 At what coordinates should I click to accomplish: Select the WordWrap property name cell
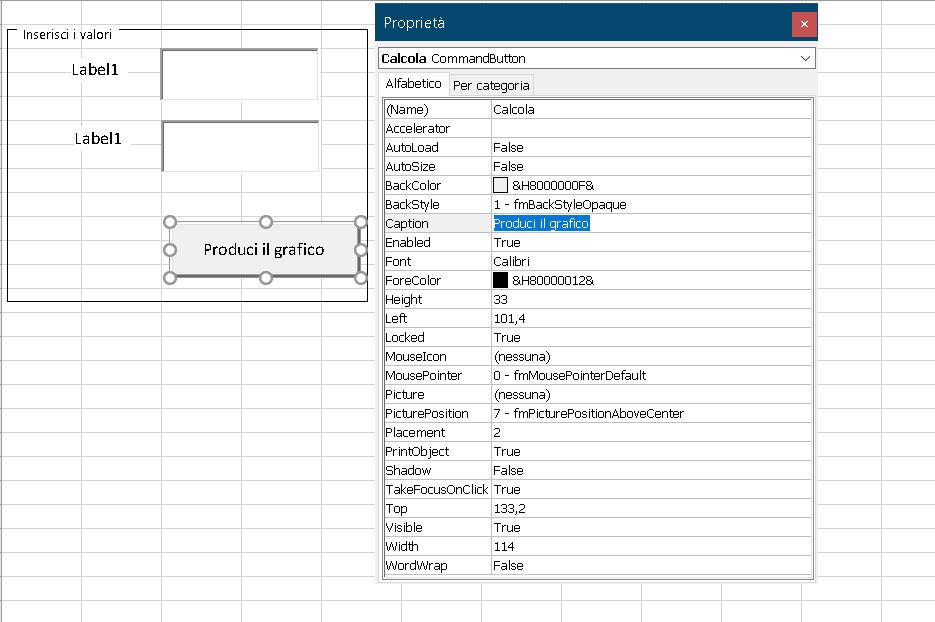438,566
